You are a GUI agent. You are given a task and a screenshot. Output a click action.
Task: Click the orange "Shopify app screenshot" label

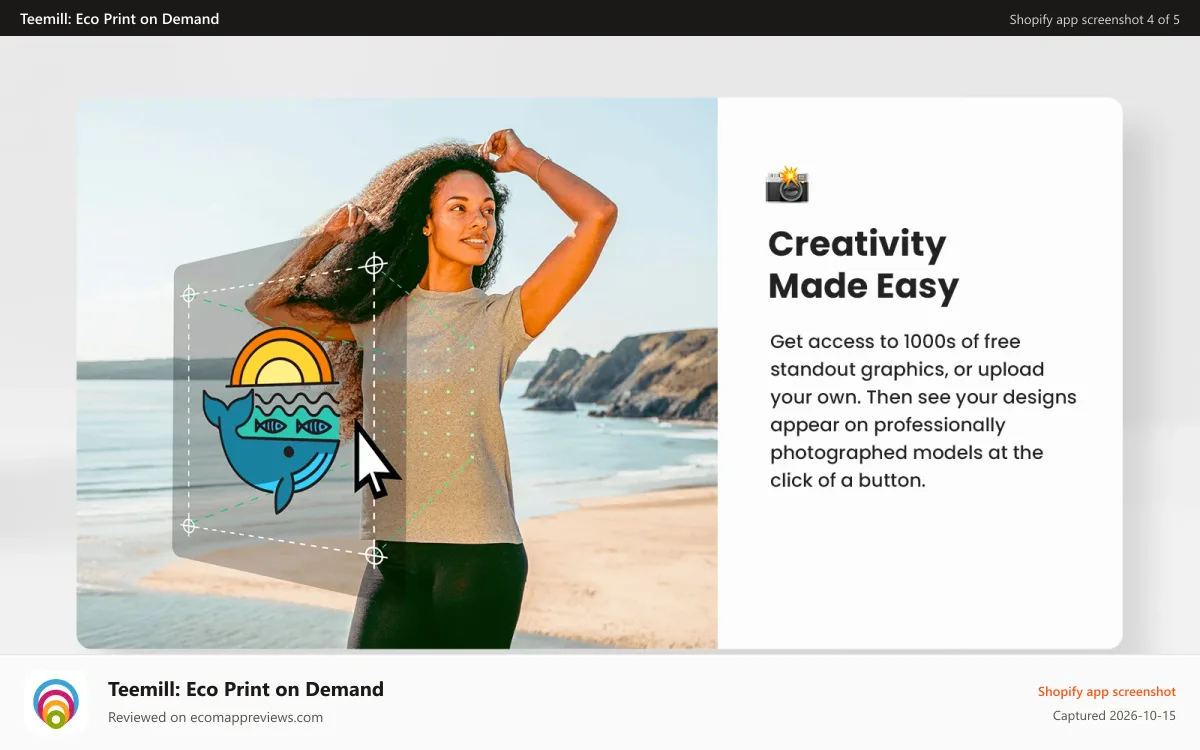[1106, 691]
